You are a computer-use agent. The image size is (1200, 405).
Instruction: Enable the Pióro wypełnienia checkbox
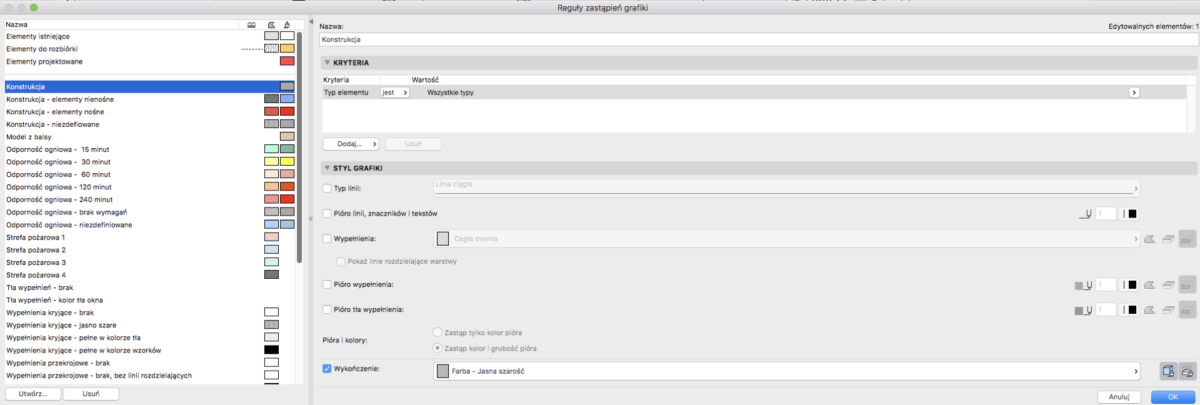click(327, 285)
